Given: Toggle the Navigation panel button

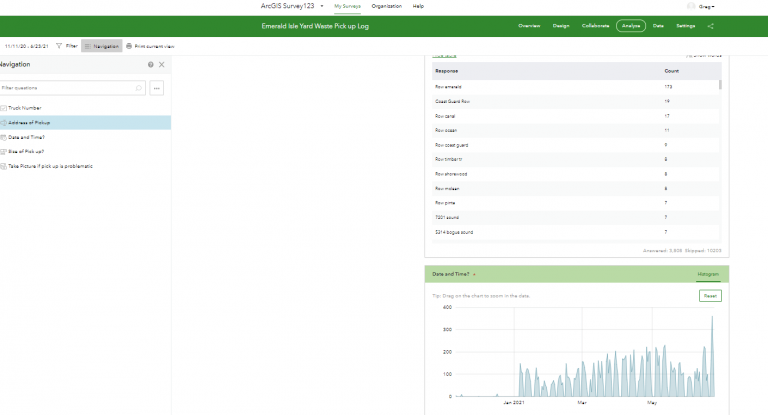Looking at the screenshot, I should [x=101, y=46].
